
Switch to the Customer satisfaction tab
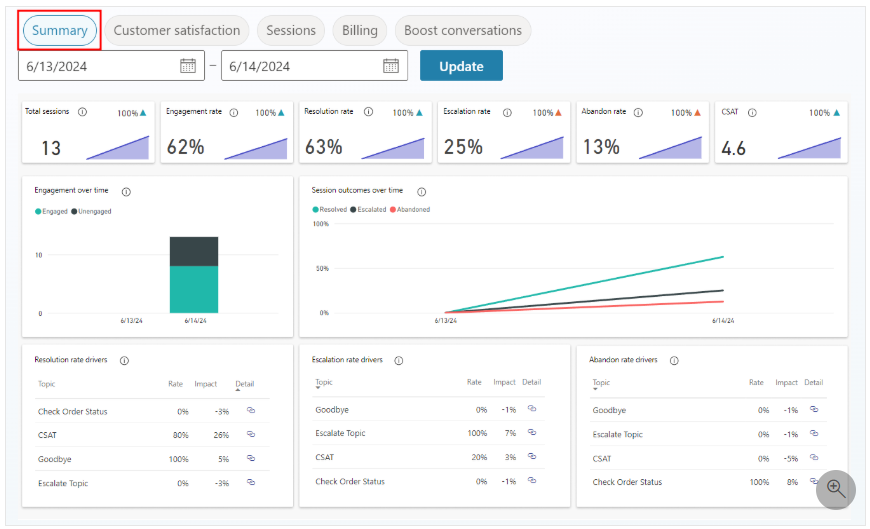[177, 30]
